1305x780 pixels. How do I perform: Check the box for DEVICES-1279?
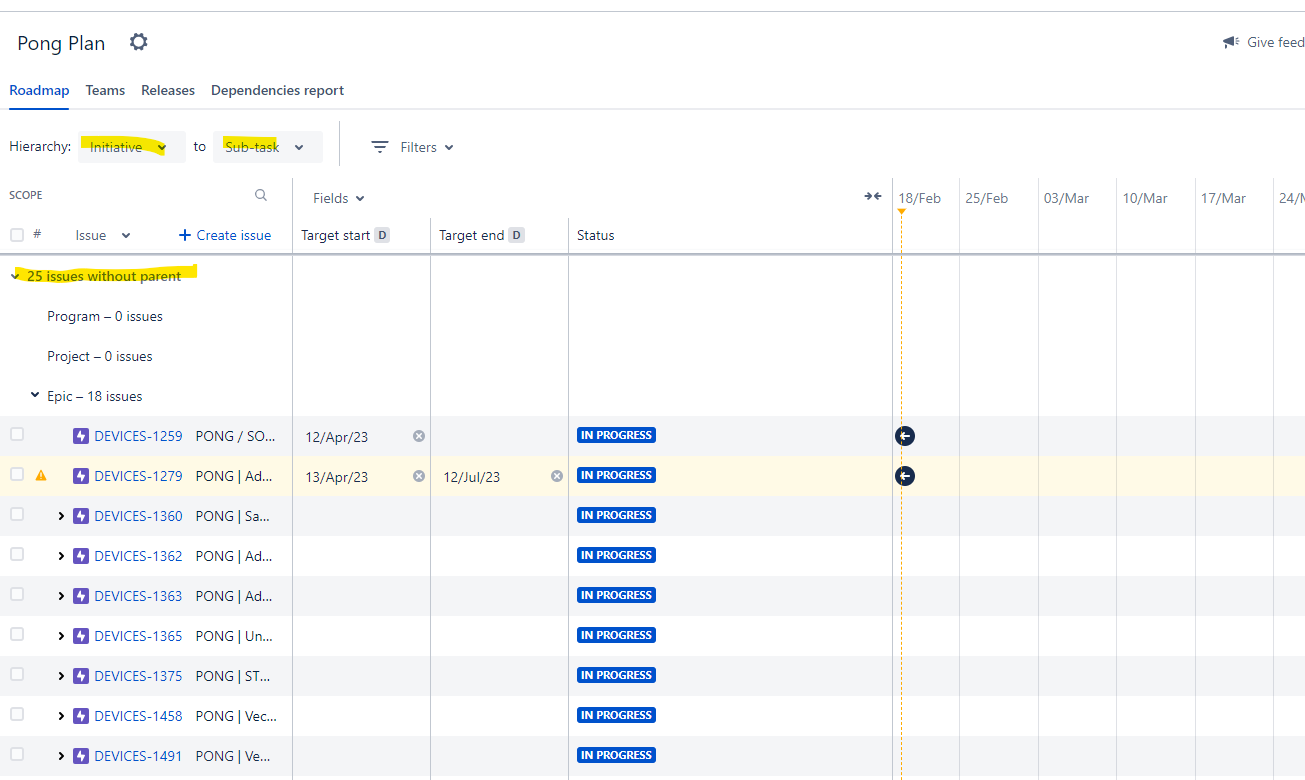point(17,474)
